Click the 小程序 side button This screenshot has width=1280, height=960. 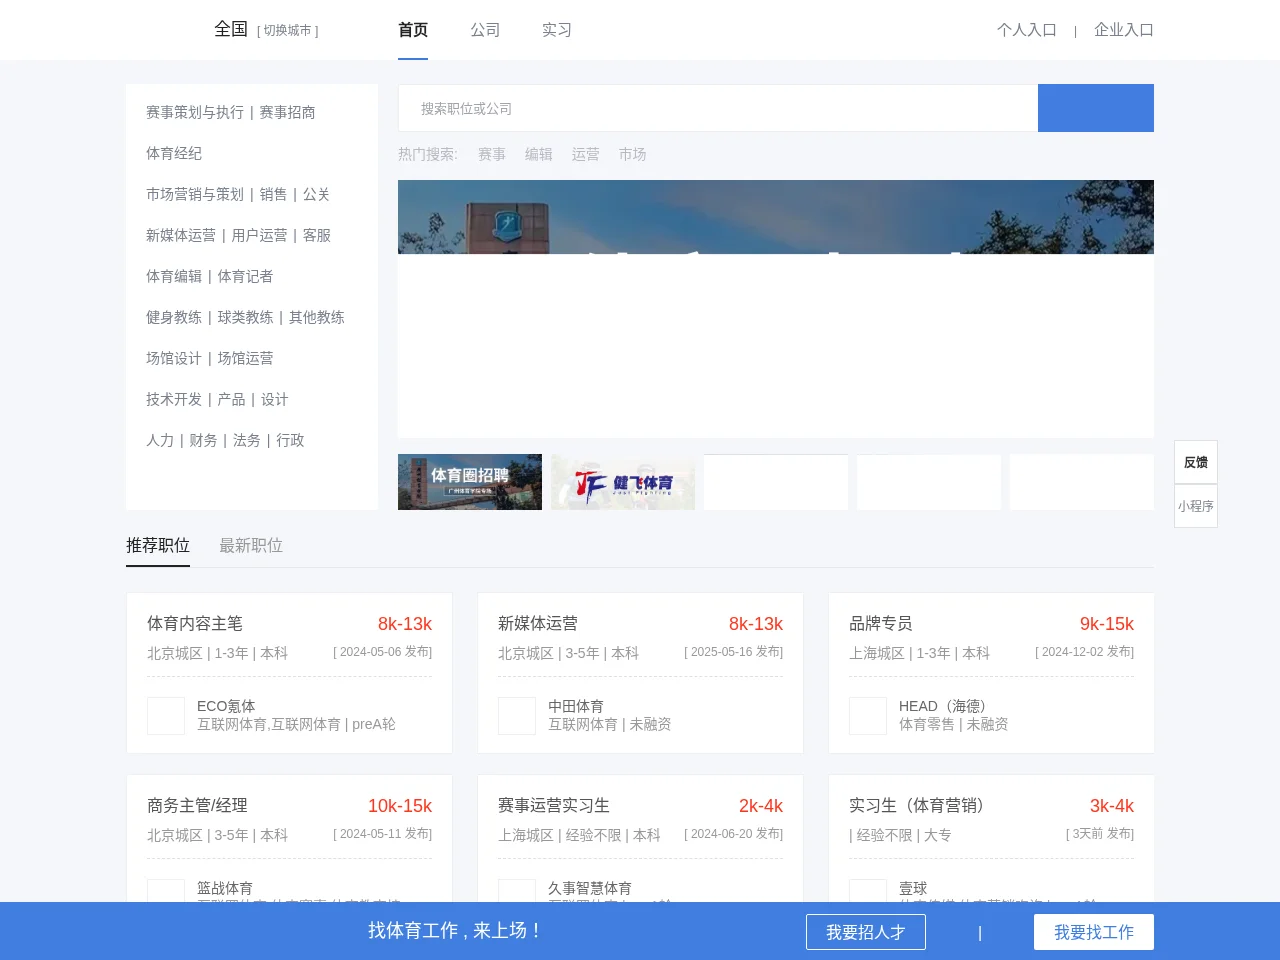point(1196,506)
